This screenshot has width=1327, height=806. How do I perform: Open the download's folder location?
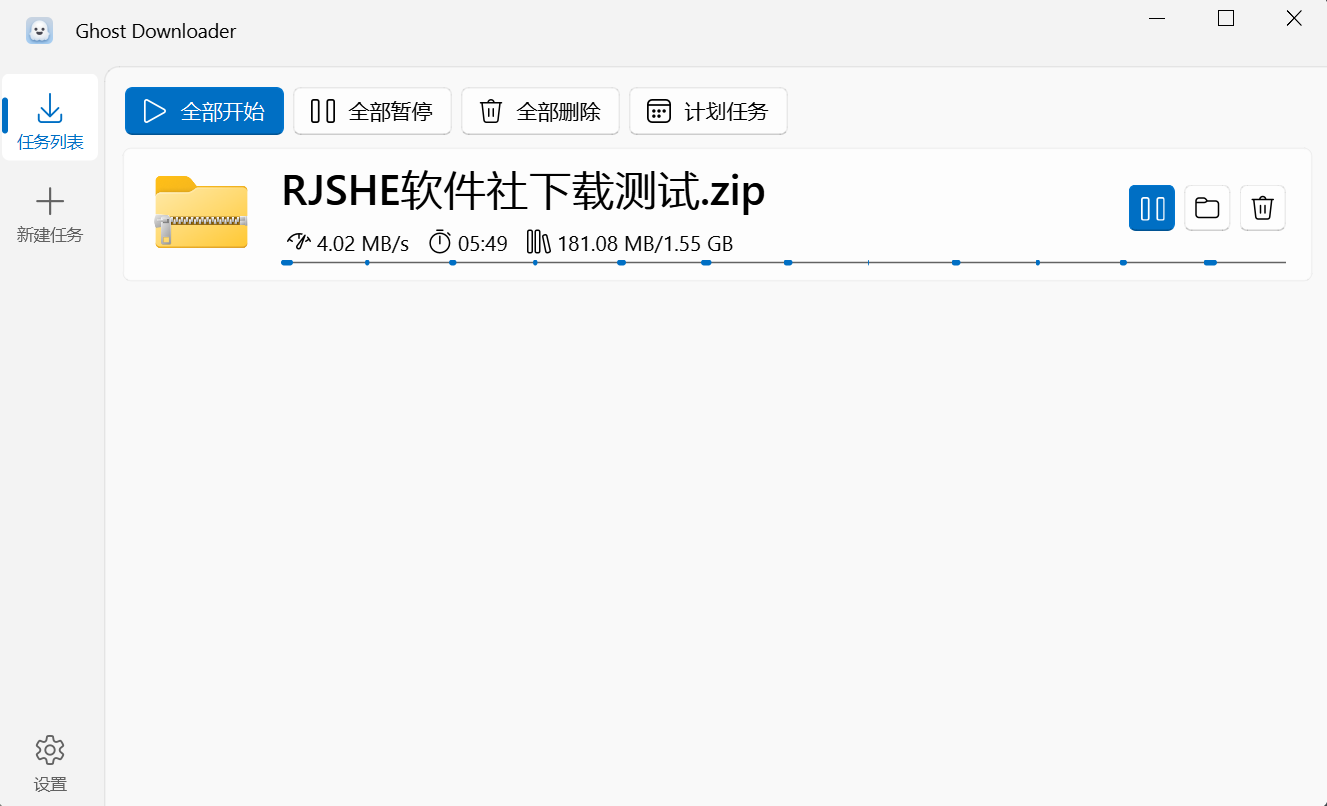[x=1207, y=208]
